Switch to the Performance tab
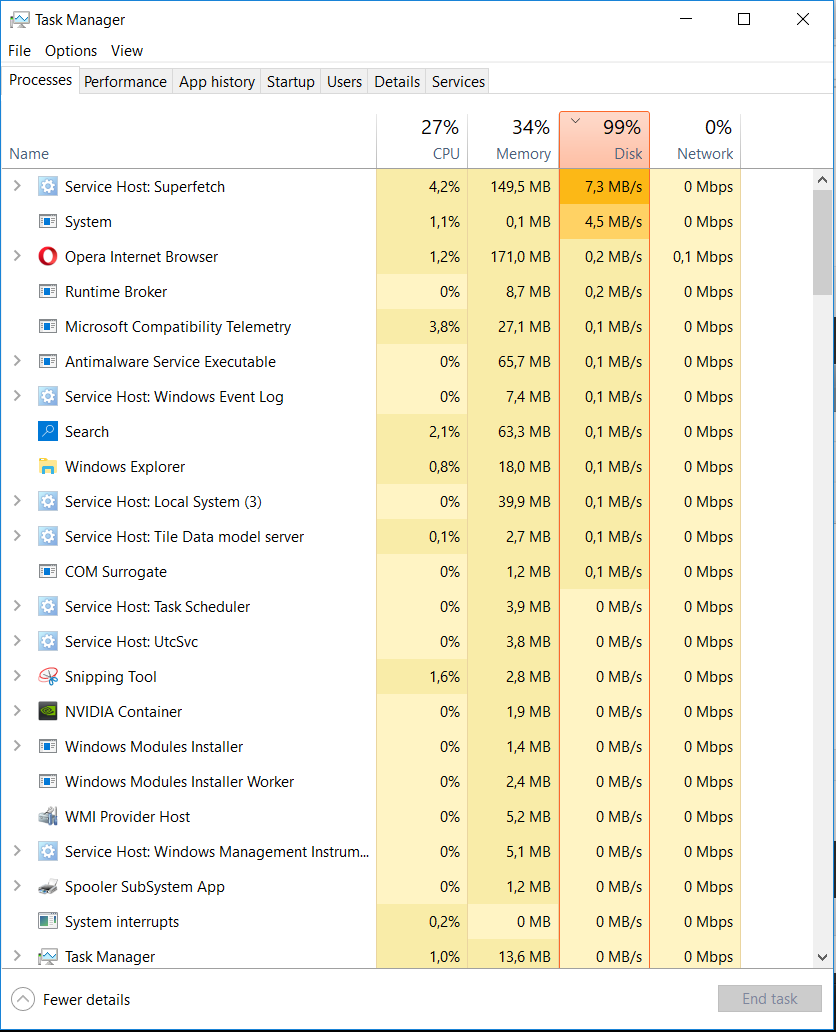836x1032 pixels. [125, 82]
